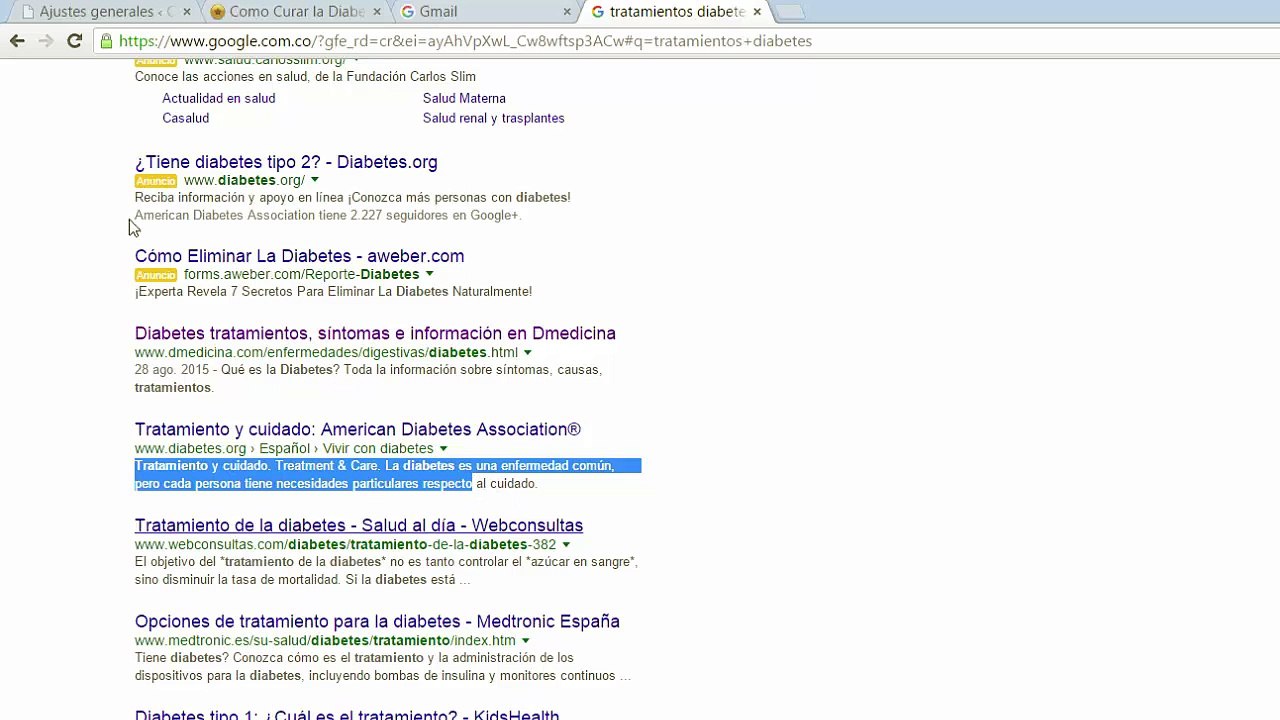Click the 'American Diabetes Association tiene 2.227 seguidores' text
The width and height of the screenshot is (1280, 720).
click(x=328, y=215)
